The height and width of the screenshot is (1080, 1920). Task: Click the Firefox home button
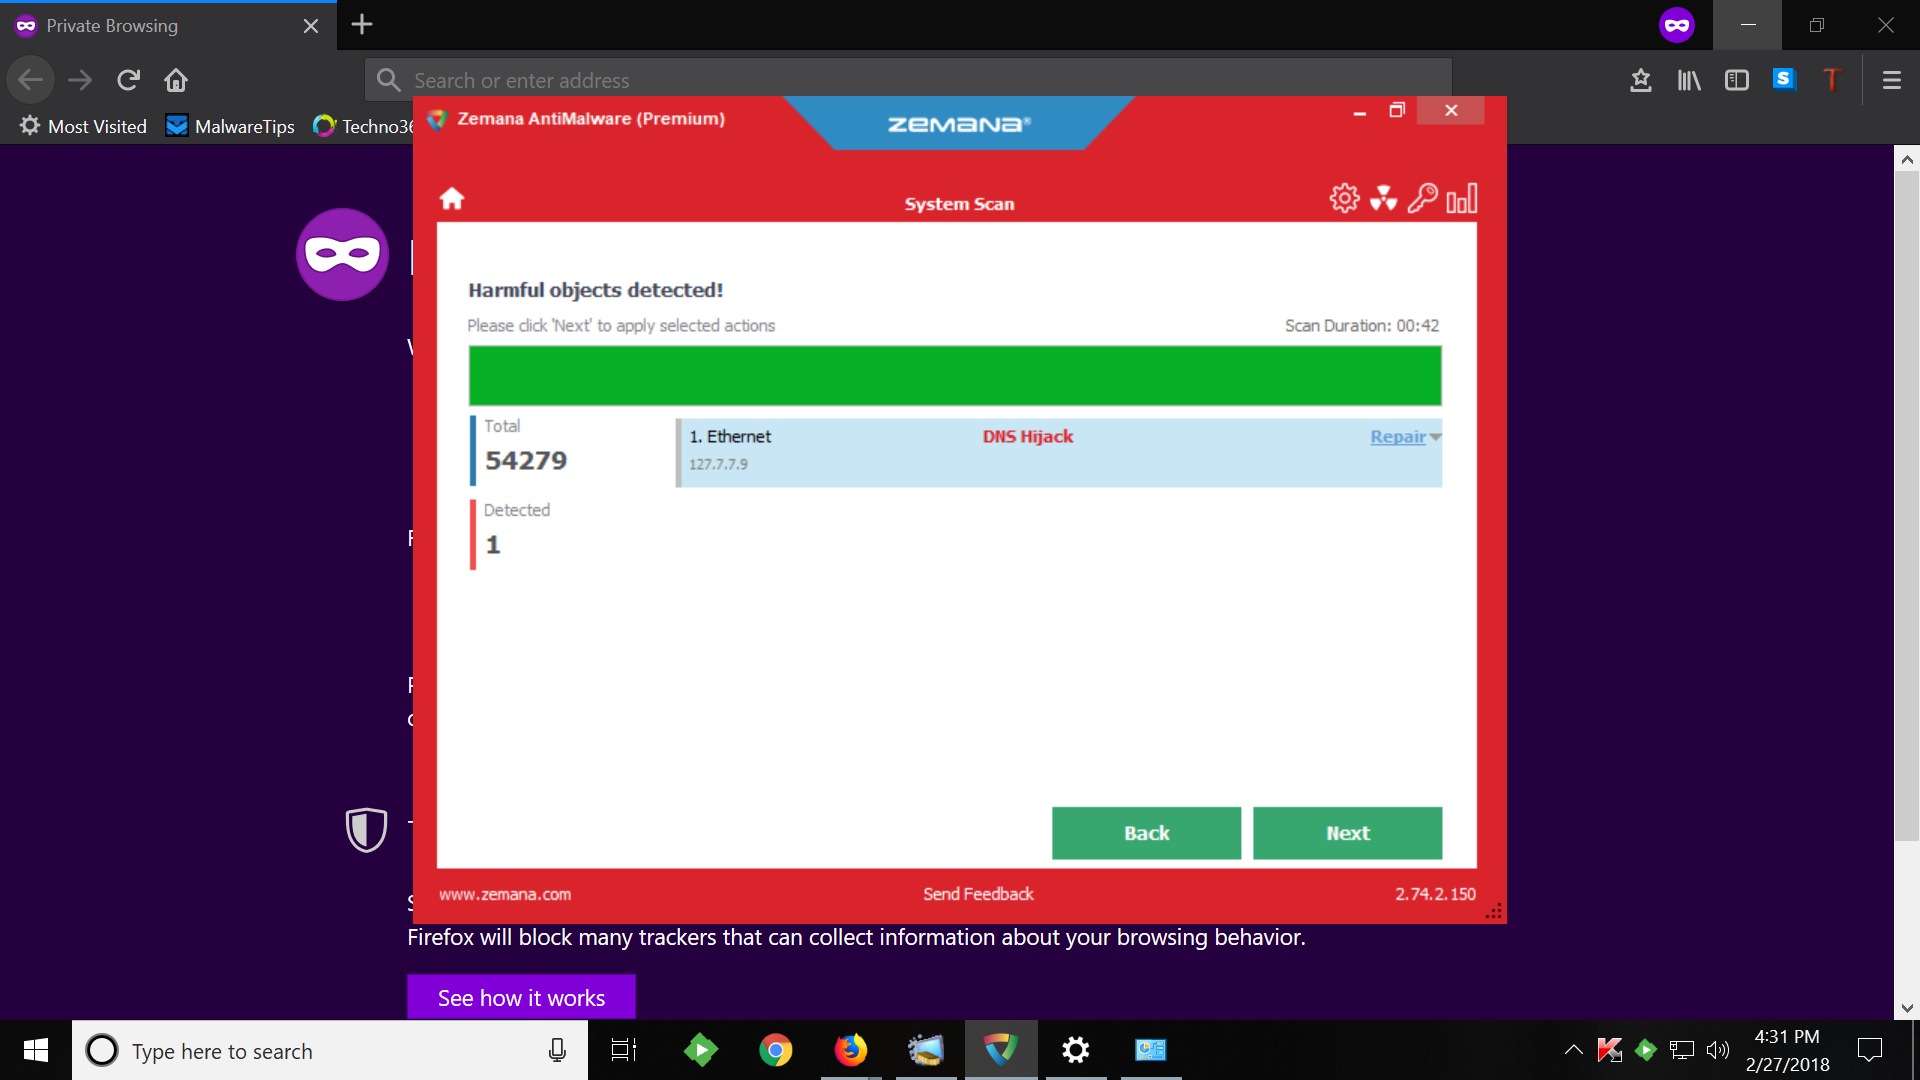pos(176,80)
